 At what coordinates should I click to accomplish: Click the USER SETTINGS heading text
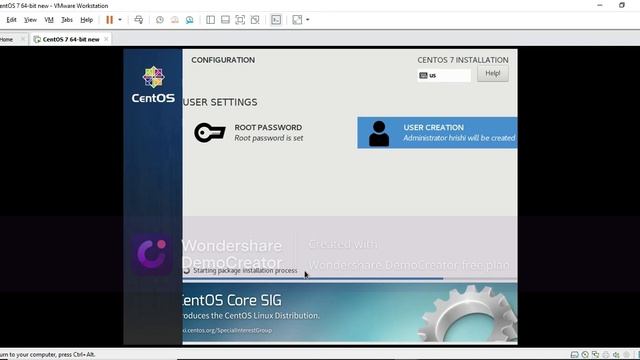pos(220,102)
